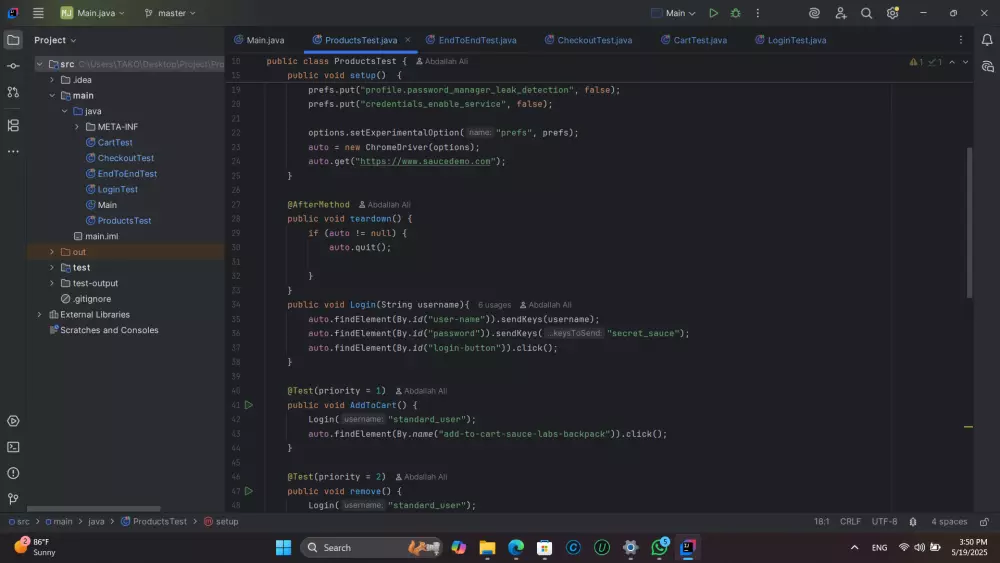1000x563 pixels.
Task: Click project panel horizontal scrollbar
Action: point(93,509)
